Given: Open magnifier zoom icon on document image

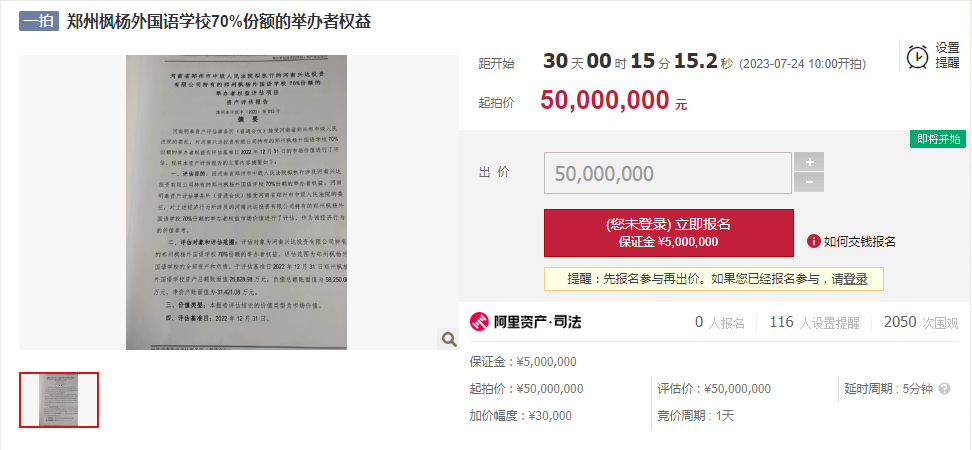Looking at the screenshot, I should 449,339.
